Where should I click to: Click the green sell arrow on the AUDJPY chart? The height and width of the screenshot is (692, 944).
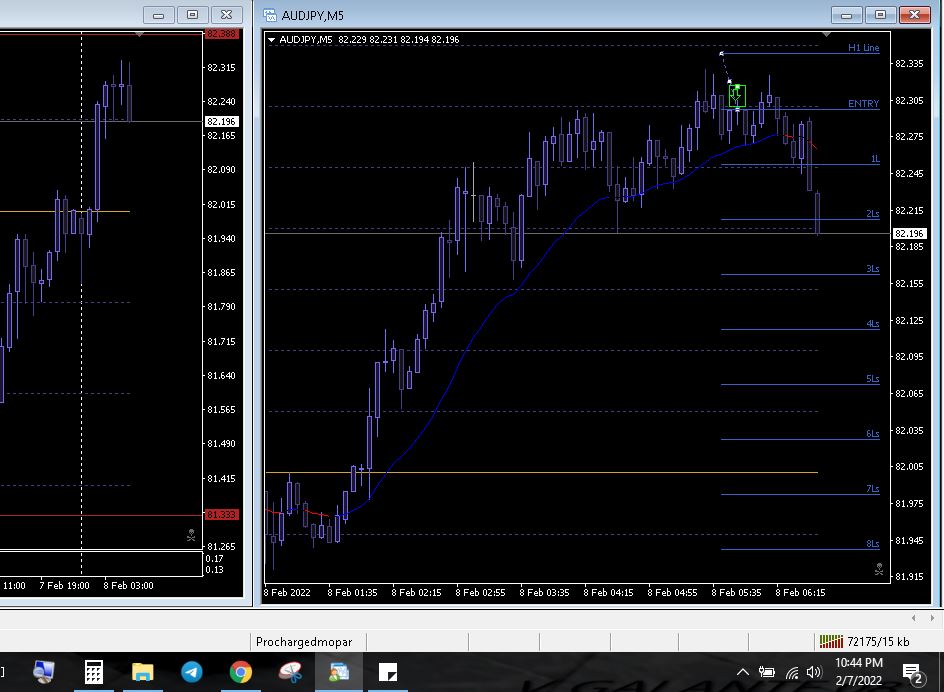737,96
